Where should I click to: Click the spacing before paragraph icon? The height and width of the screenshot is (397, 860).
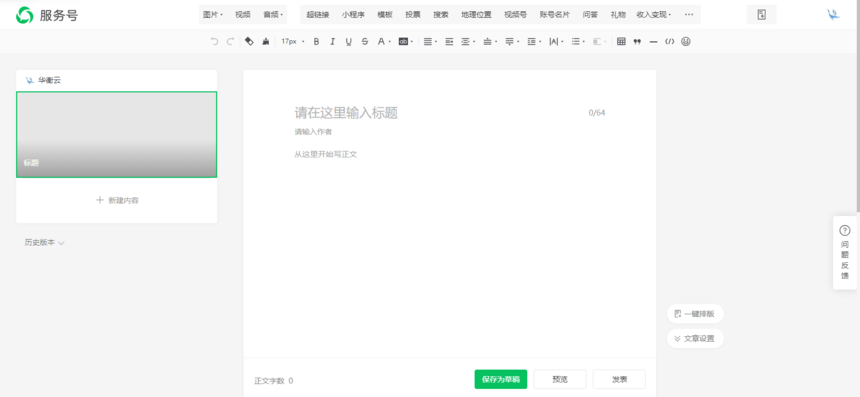pos(487,42)
